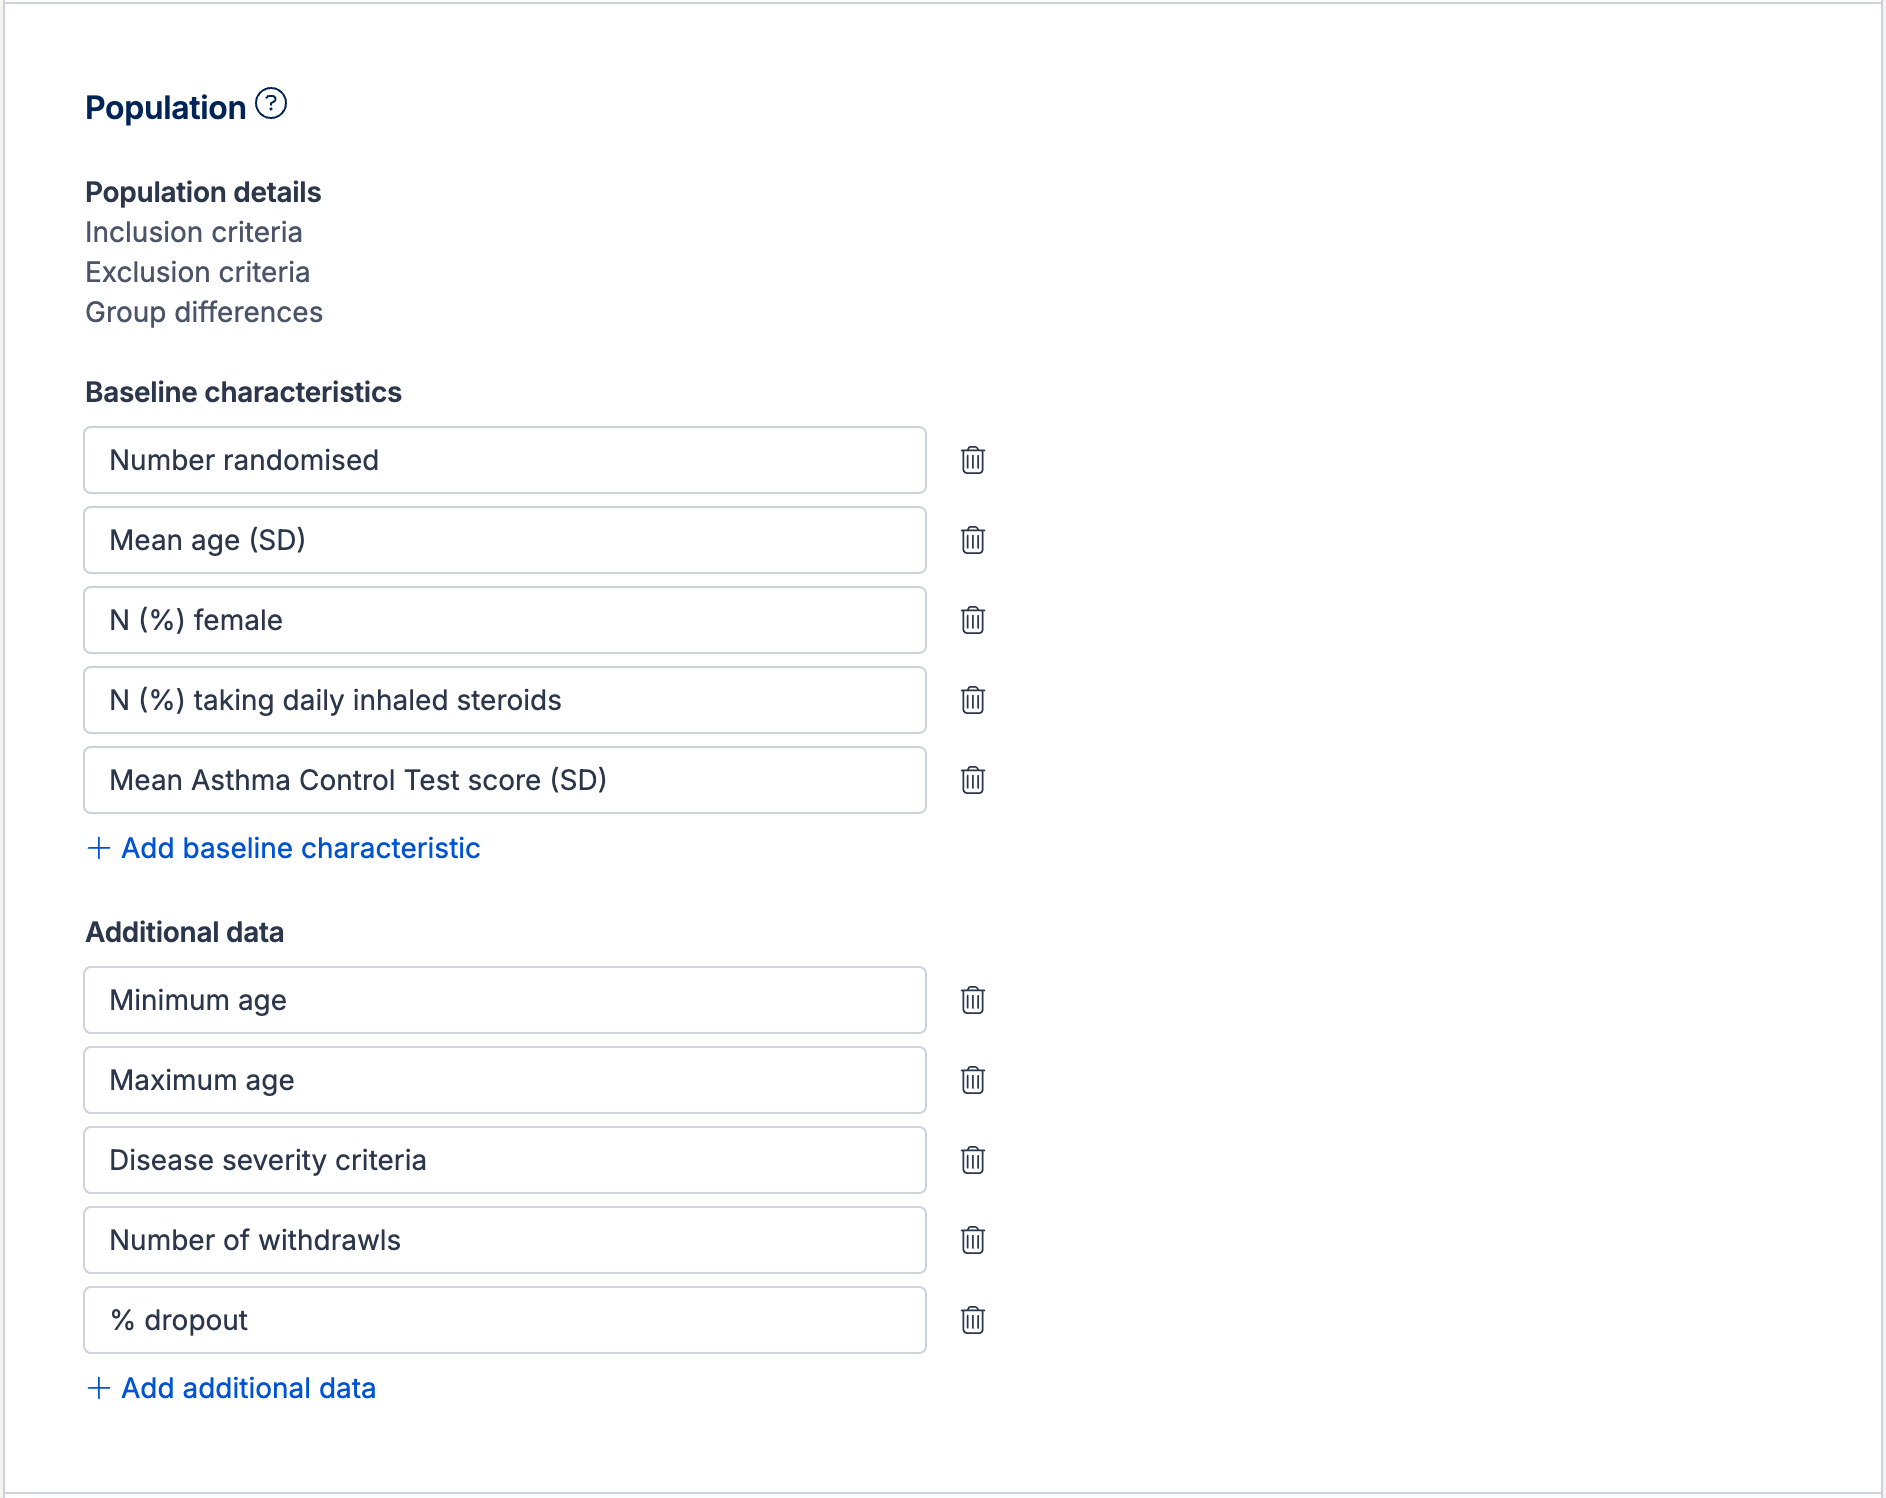Delete the Maximum age data field
Viewport: 1886px width, 1498px height.
point(973,1080)
